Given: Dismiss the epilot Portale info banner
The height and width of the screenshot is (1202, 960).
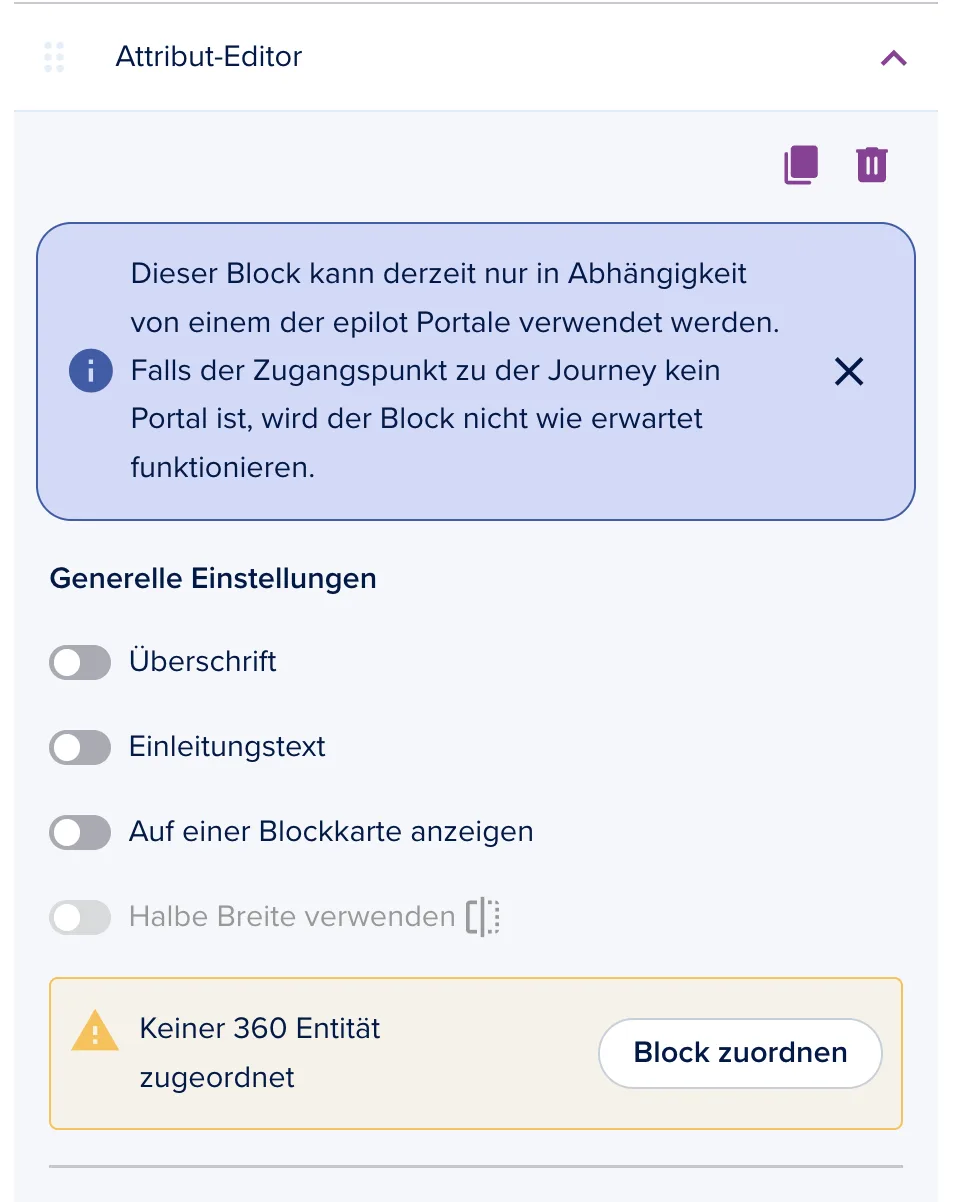Looking at the screenshot, I should coord(849,372).
